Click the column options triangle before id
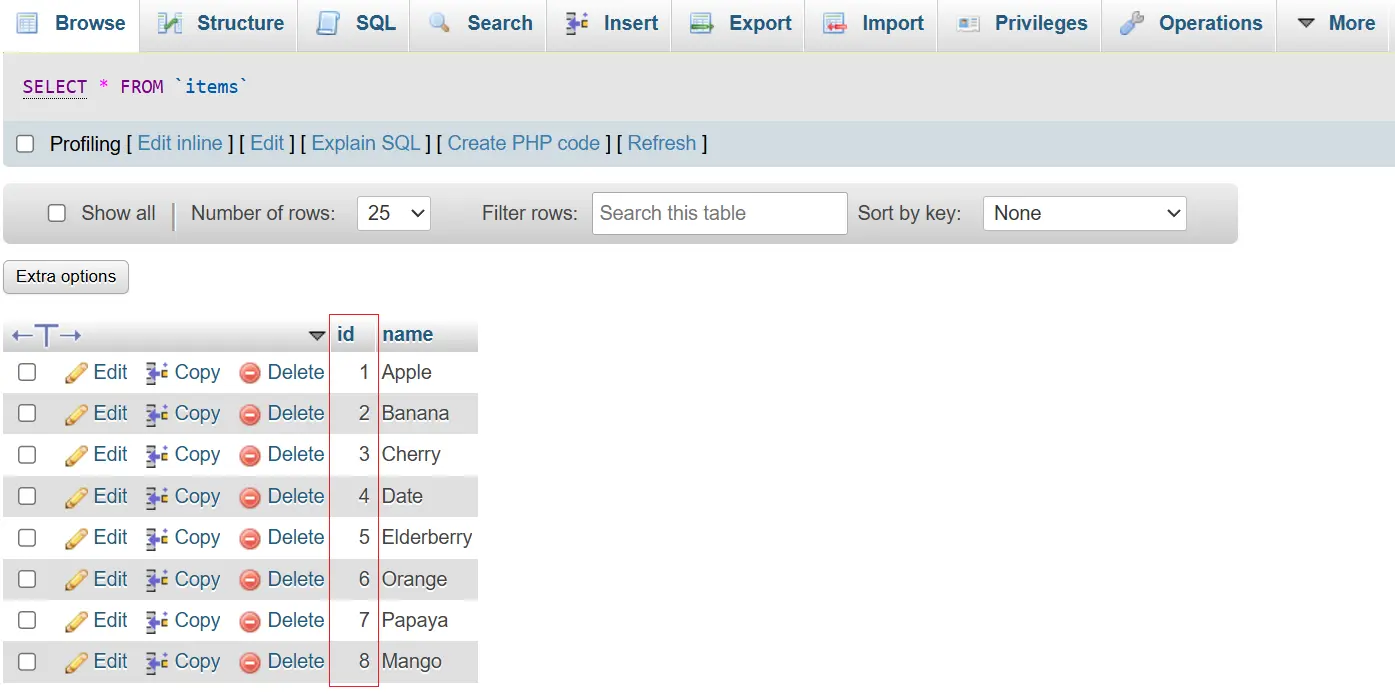 [x=317, y=335]
